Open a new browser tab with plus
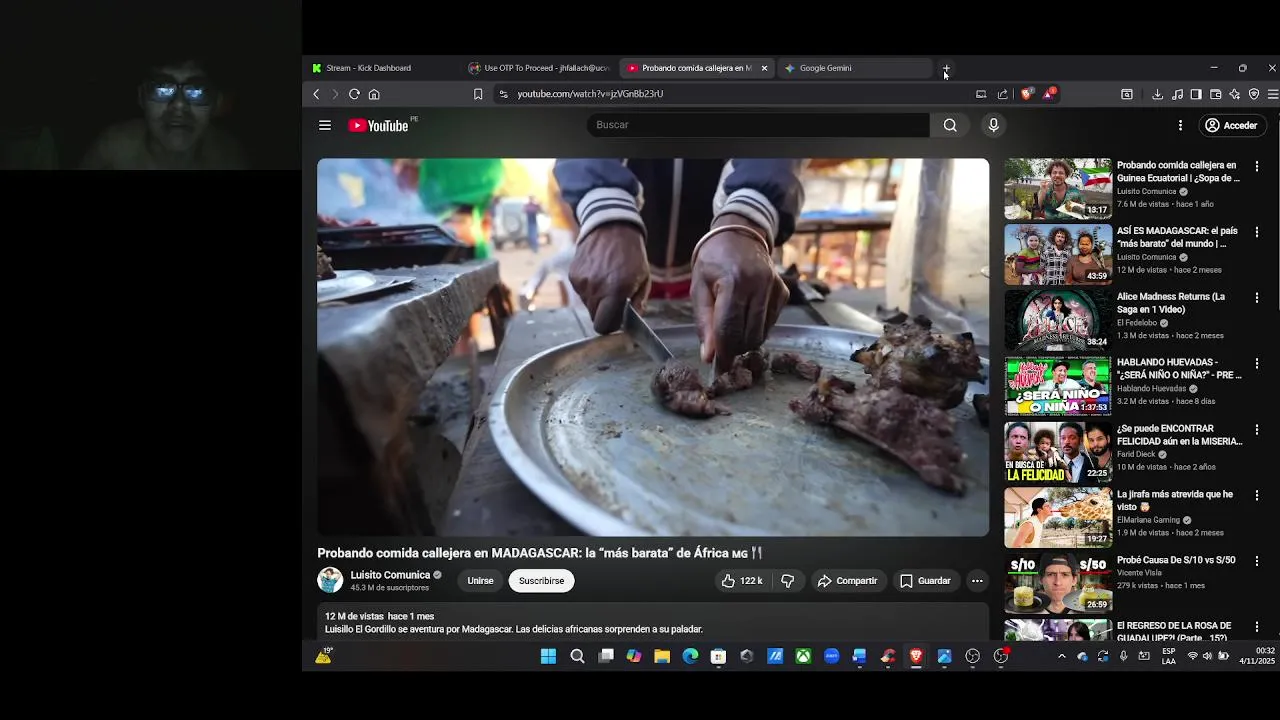The image size is (1280, 720). pyautogui.click(x=946, y=68)
